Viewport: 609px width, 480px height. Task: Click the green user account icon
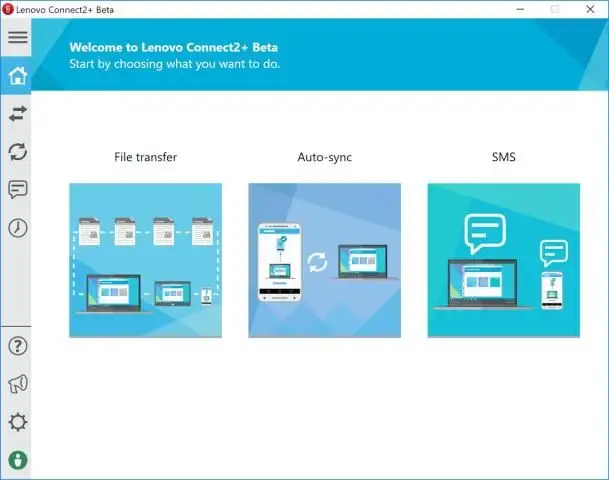tap(17, 460)
